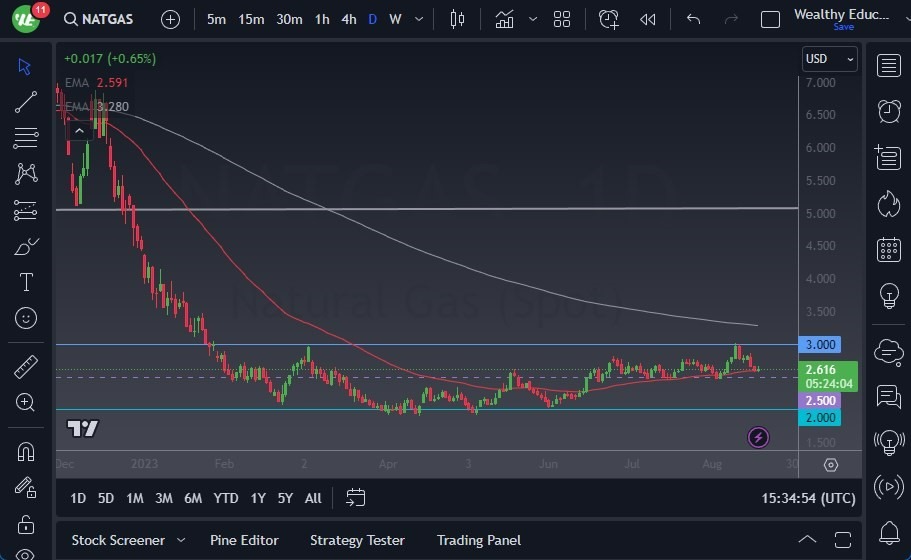Viewport: 911px width, 560px height.
Task: Select the ruler measure tool
Action: (x=26, y=367)
